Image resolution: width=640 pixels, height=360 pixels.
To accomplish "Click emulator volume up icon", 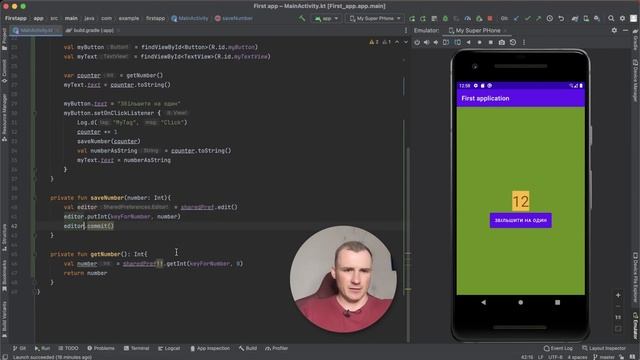I will (x=427, y=42).
